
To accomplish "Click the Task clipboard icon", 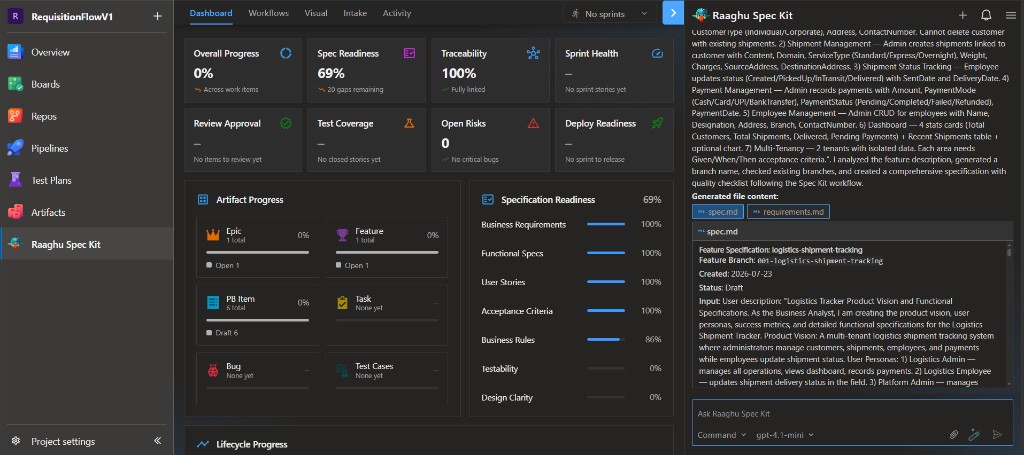I will click(342, 302).
